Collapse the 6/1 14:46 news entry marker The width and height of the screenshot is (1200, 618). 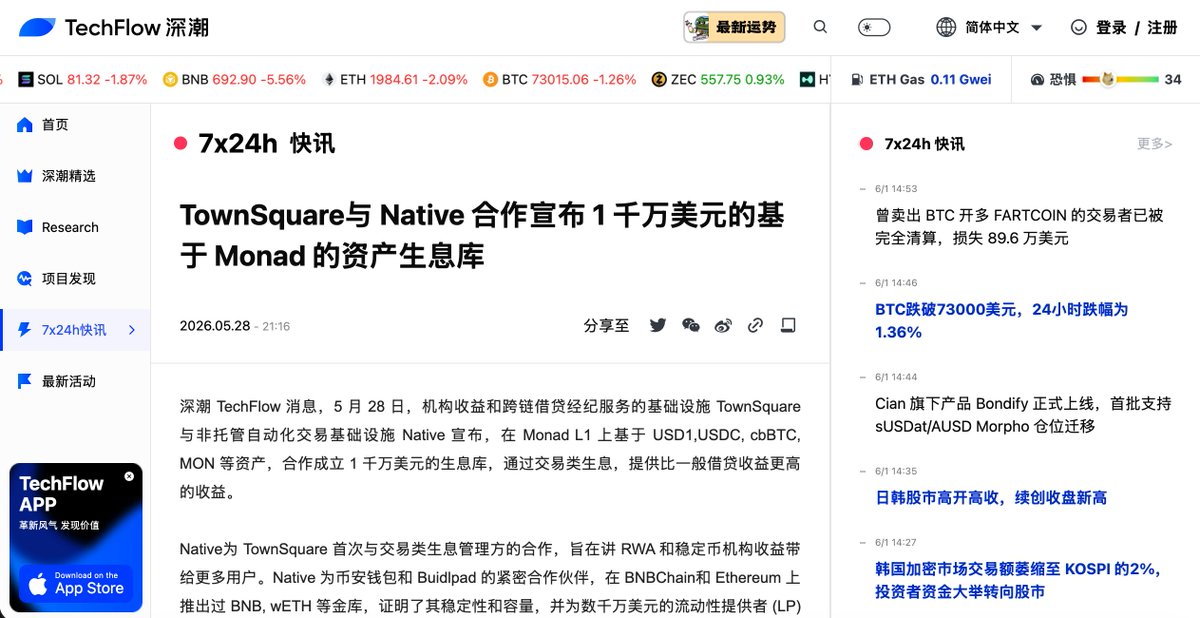[863, 283]
